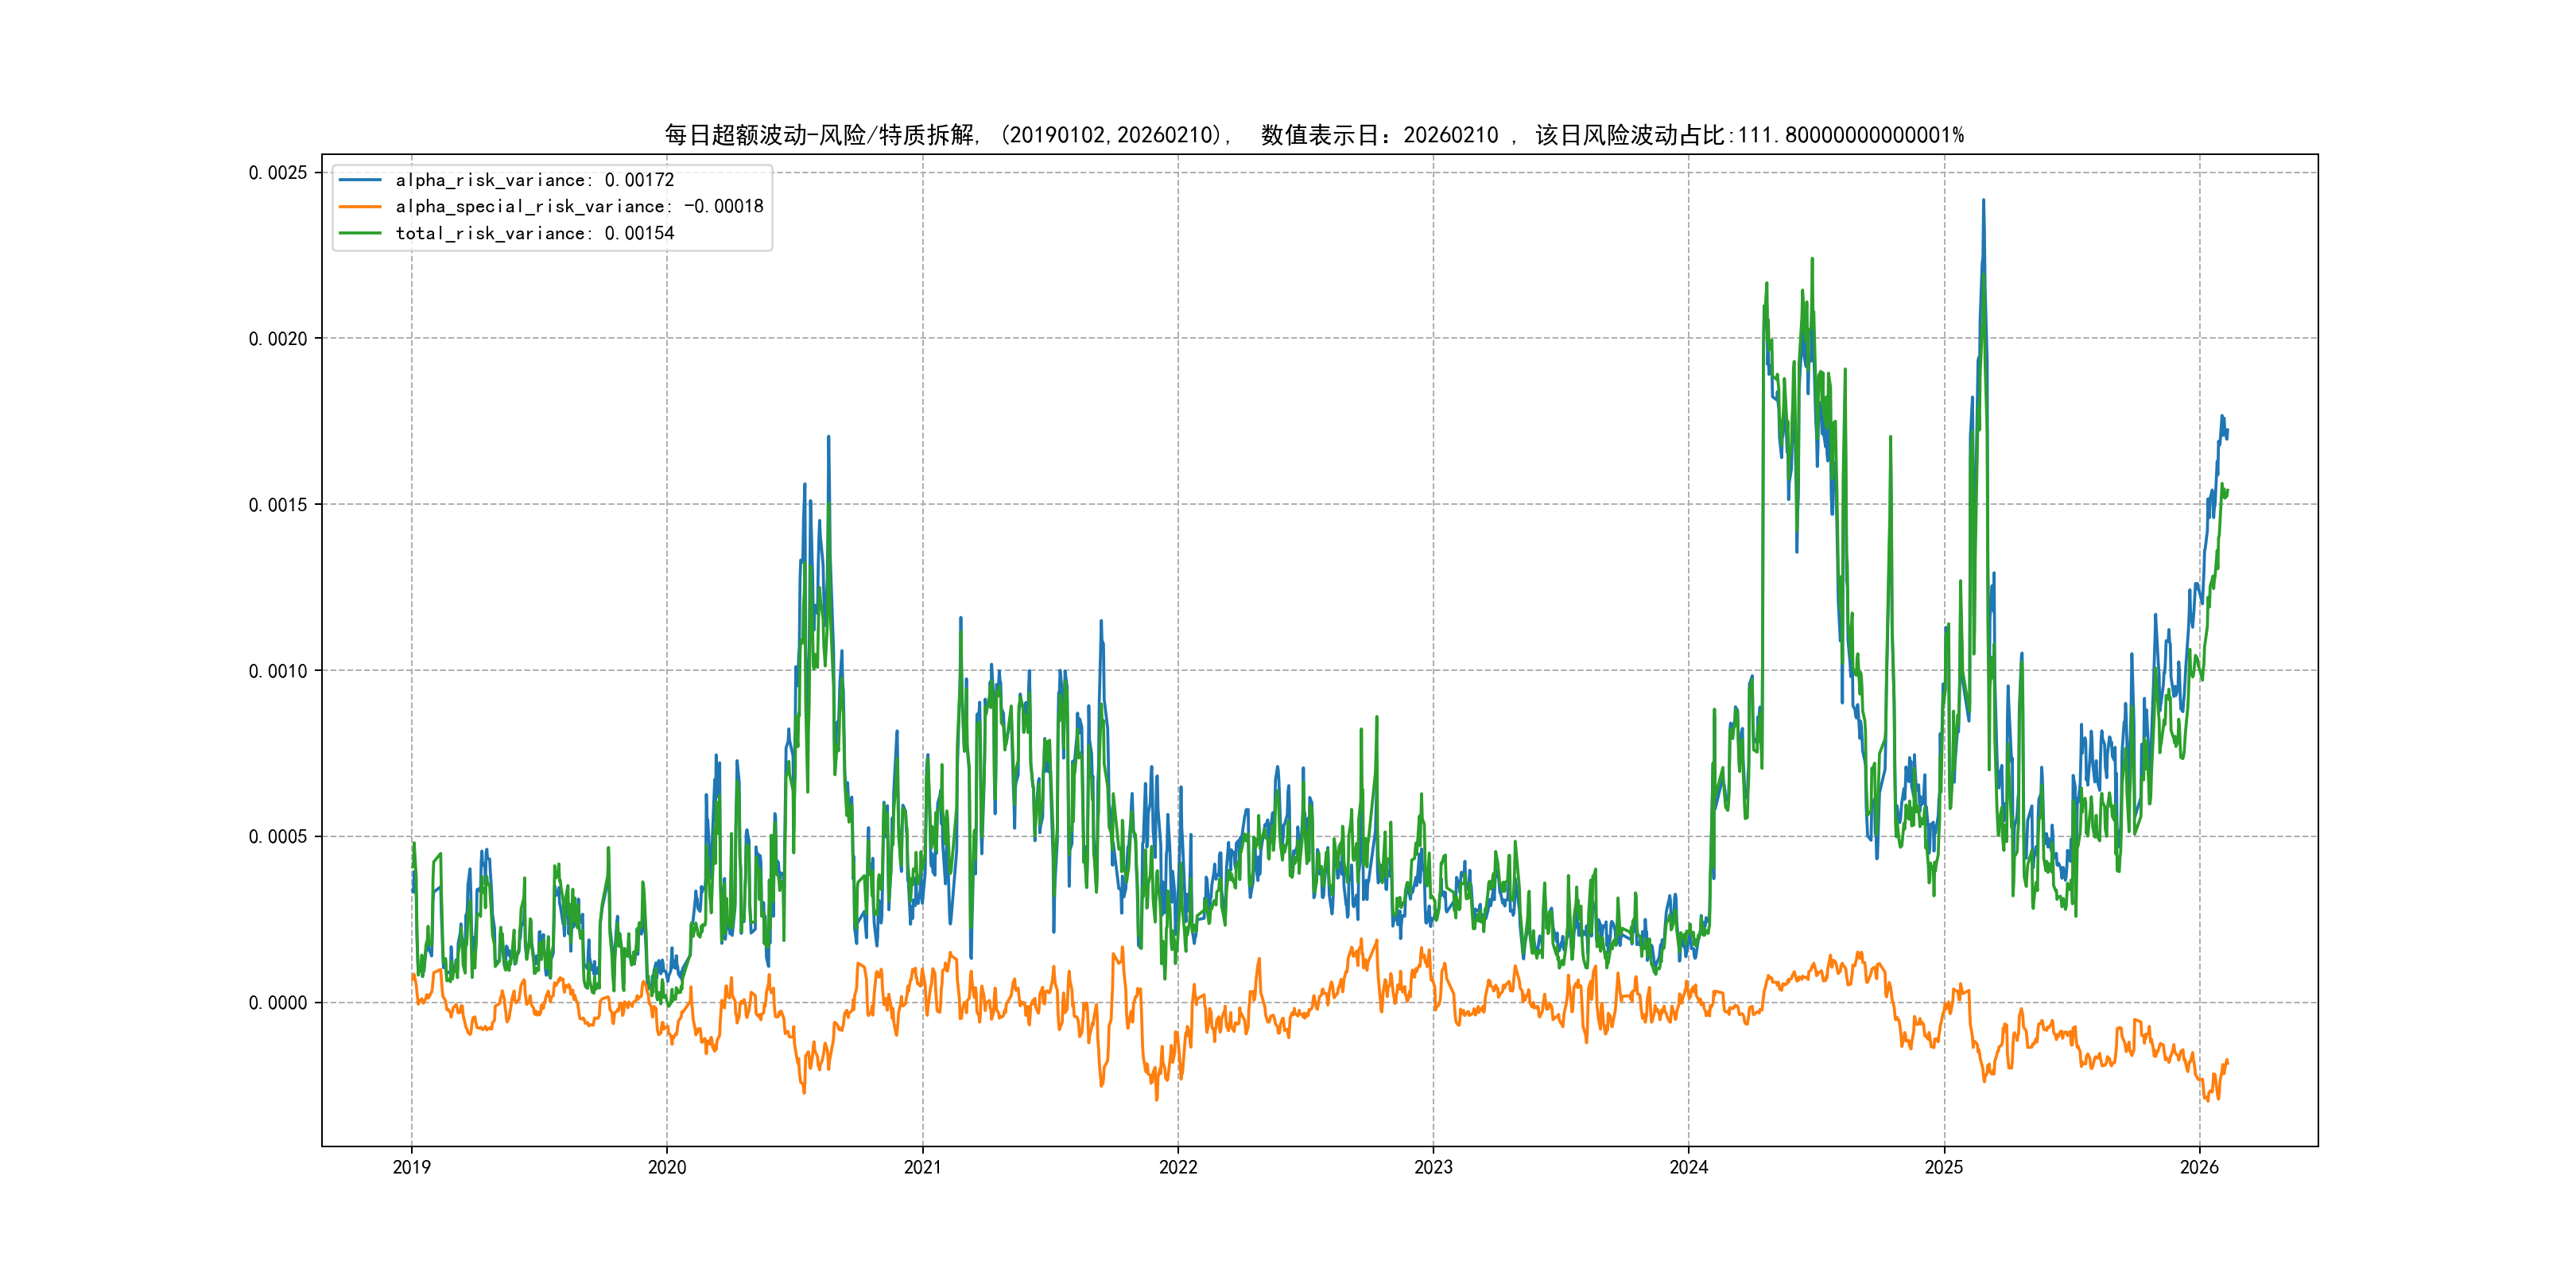Click the 0.0000 y-axis tick label
This screenshot has height=1288, width=2576.
point(278,1003)
